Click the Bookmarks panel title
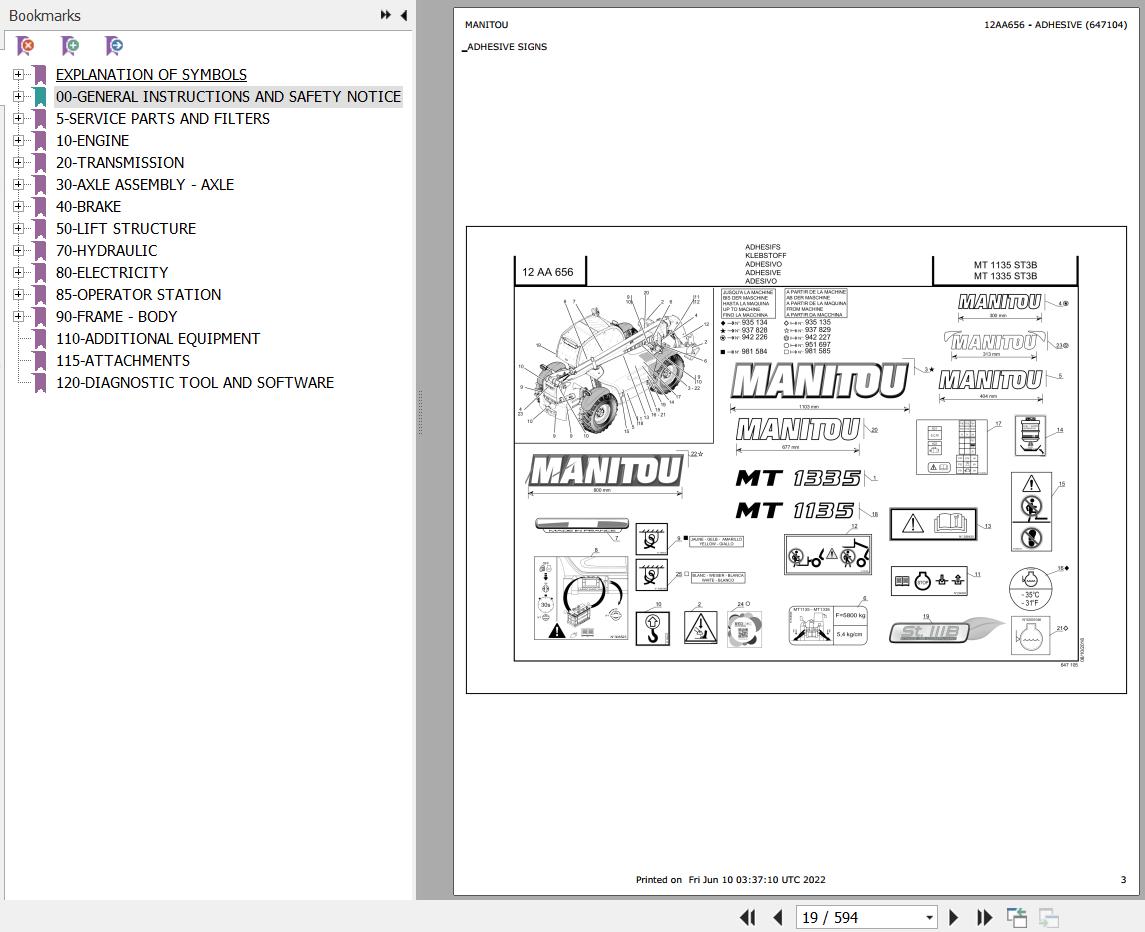1145x932 pixels. coord(45,15)
